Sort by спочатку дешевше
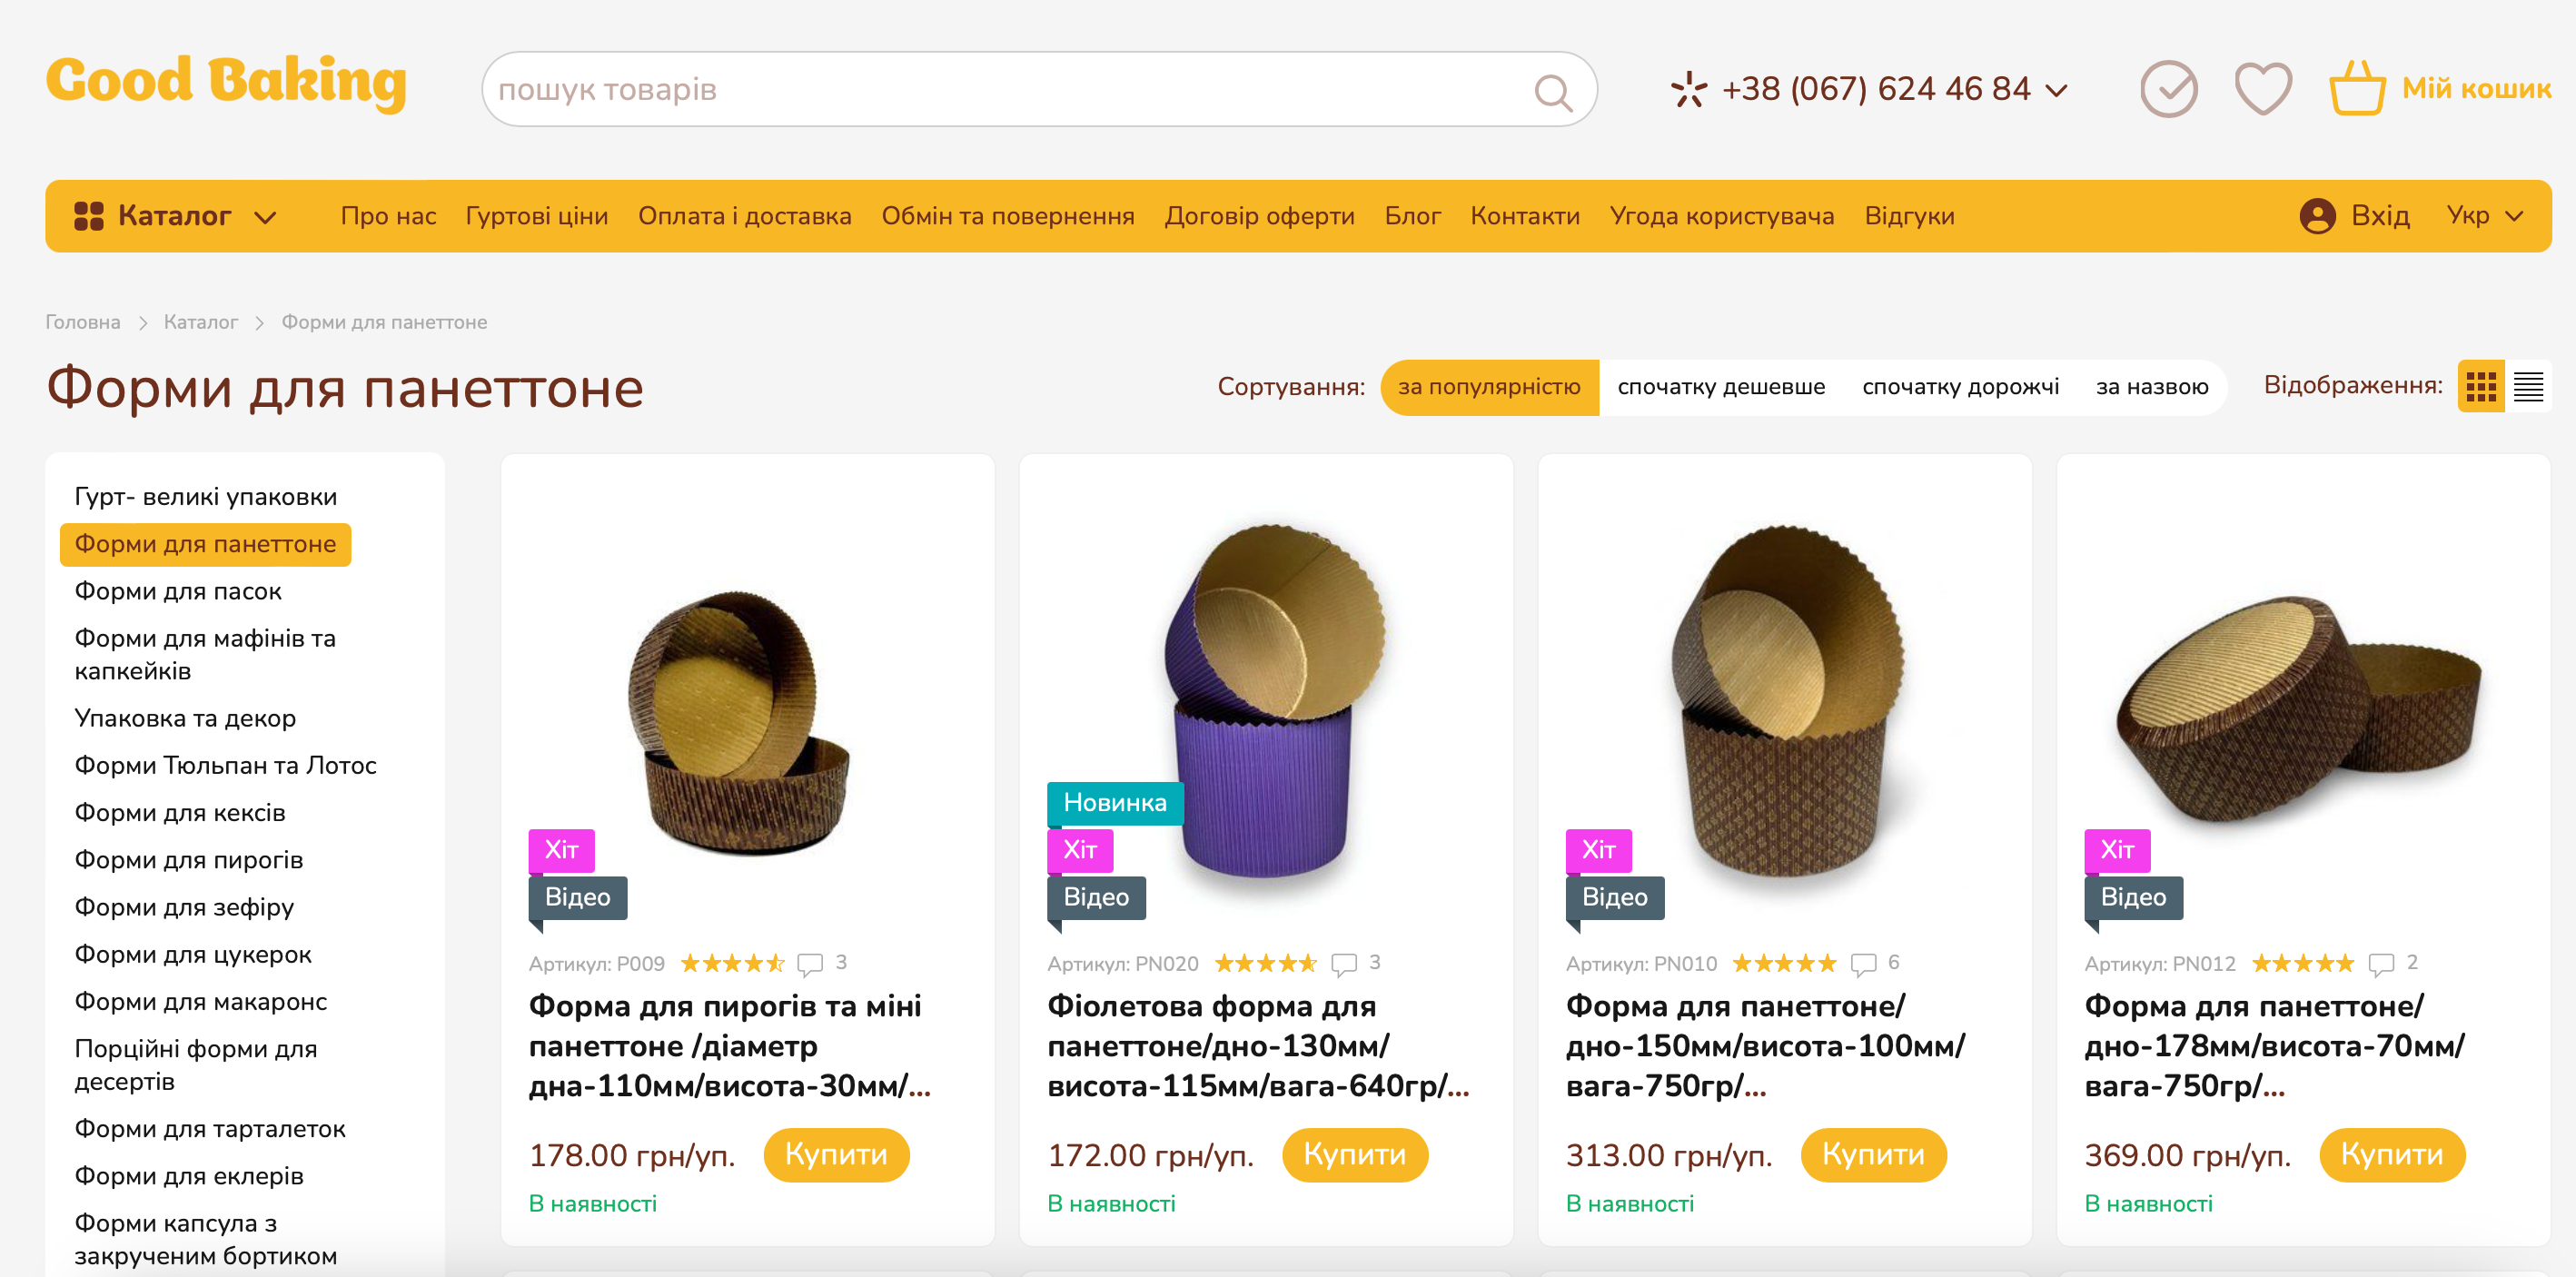Screen dimensions: 2576x1277 click(1721, 387)
